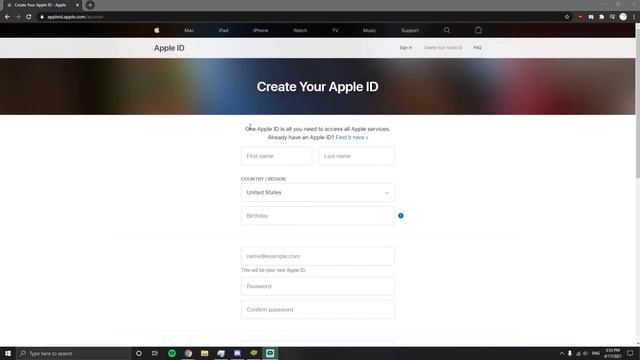
Task: Open iPhone menu in Apple navigation
Action: coord(260,31)
